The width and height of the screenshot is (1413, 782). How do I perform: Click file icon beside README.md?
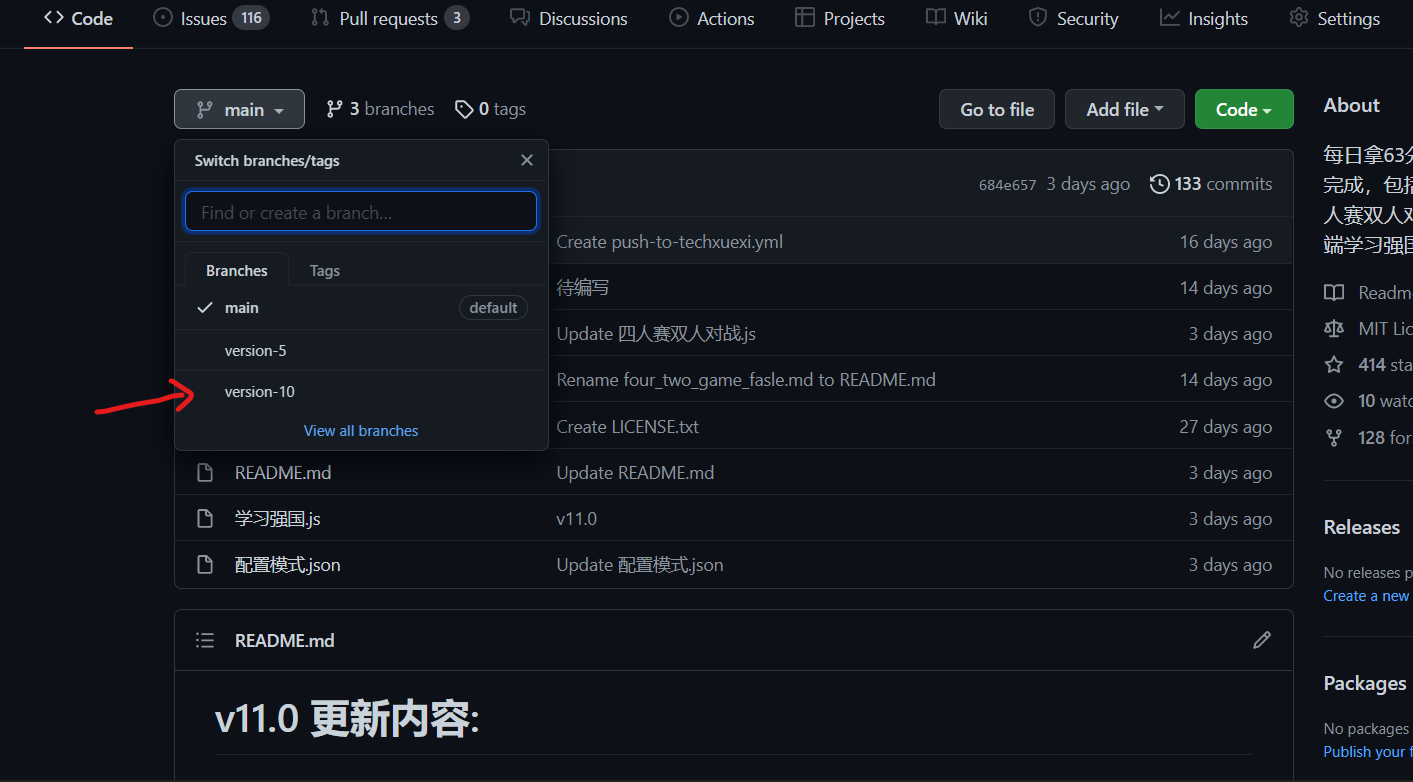205,473
